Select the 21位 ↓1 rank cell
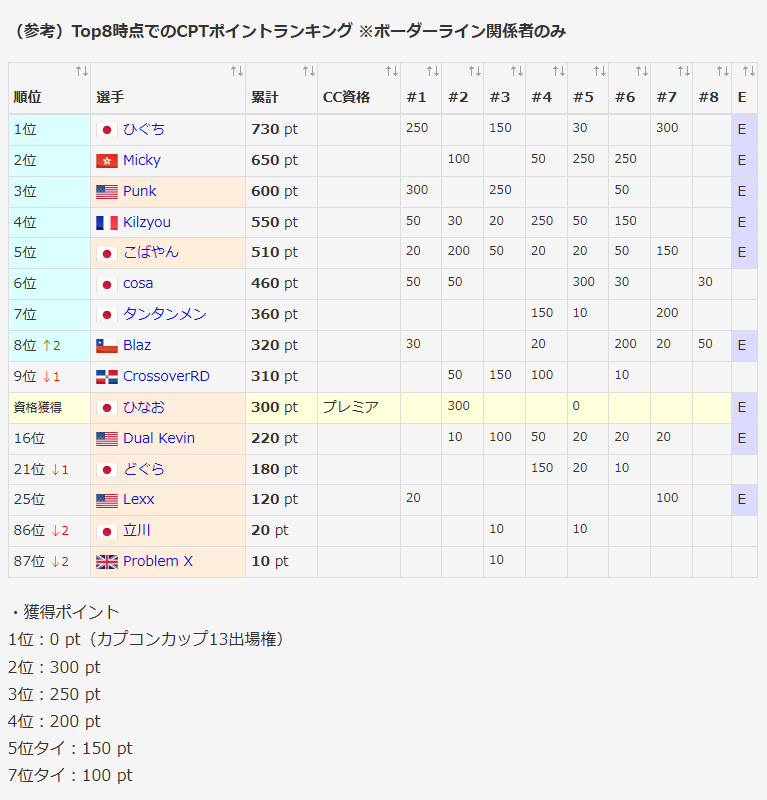767x800 pixels. (50, 469)
